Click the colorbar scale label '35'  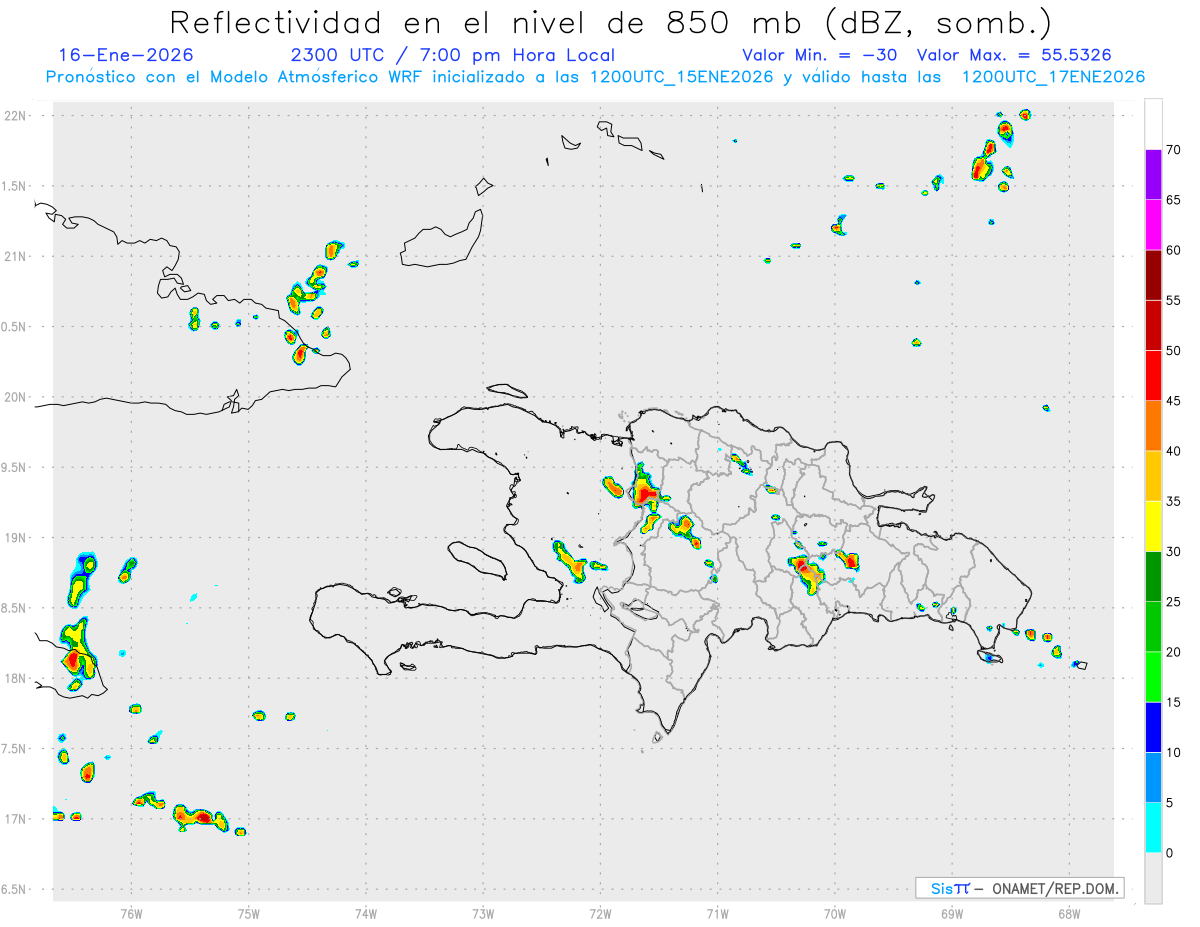pos(1173,502)
